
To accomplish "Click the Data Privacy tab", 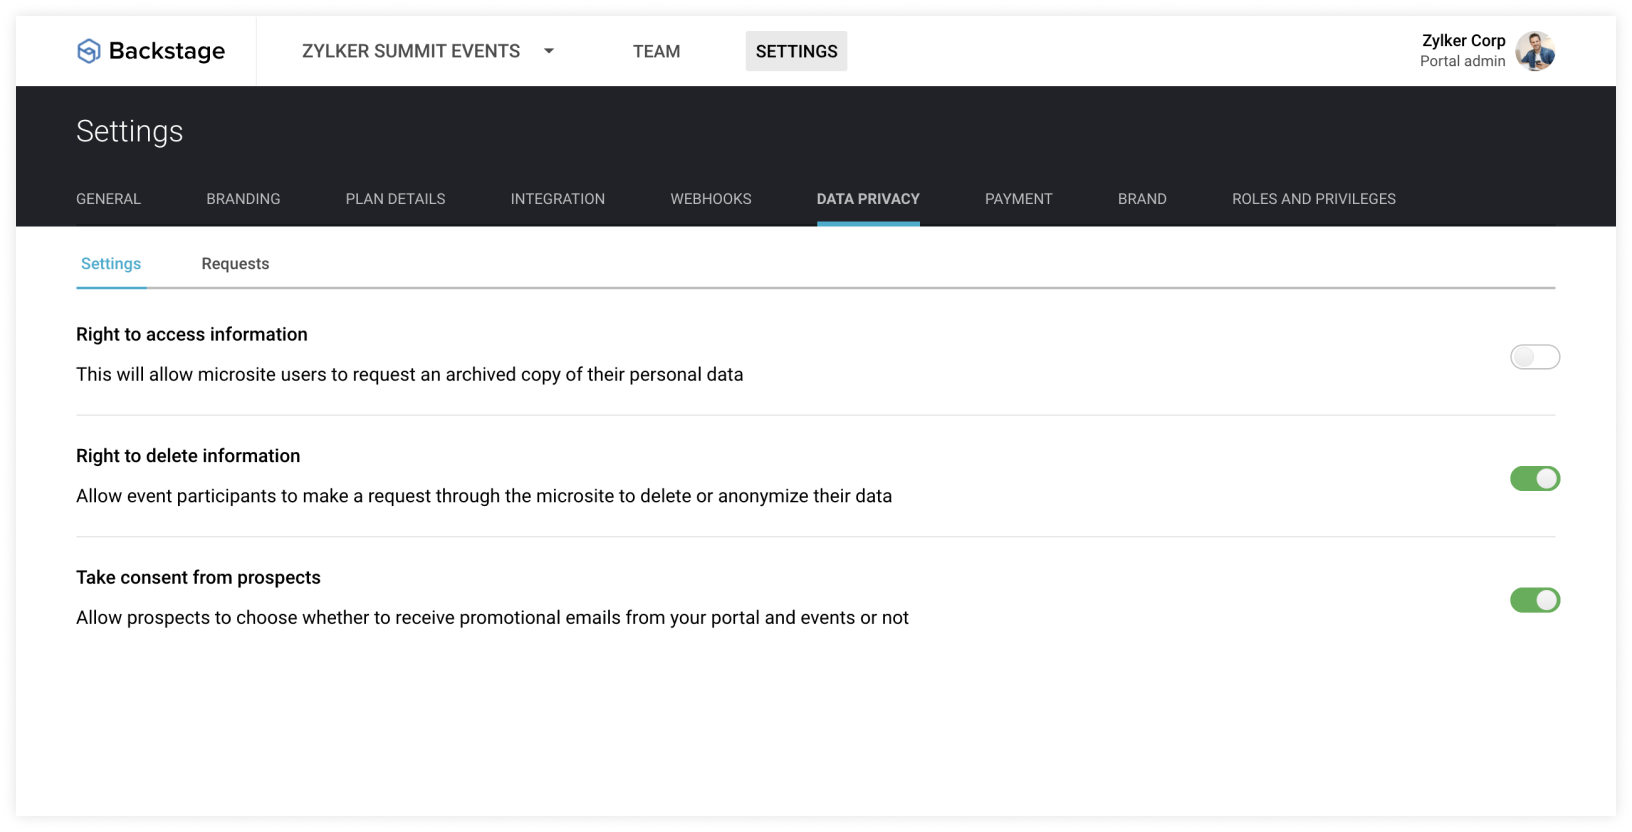I will (x=867, y=199).
